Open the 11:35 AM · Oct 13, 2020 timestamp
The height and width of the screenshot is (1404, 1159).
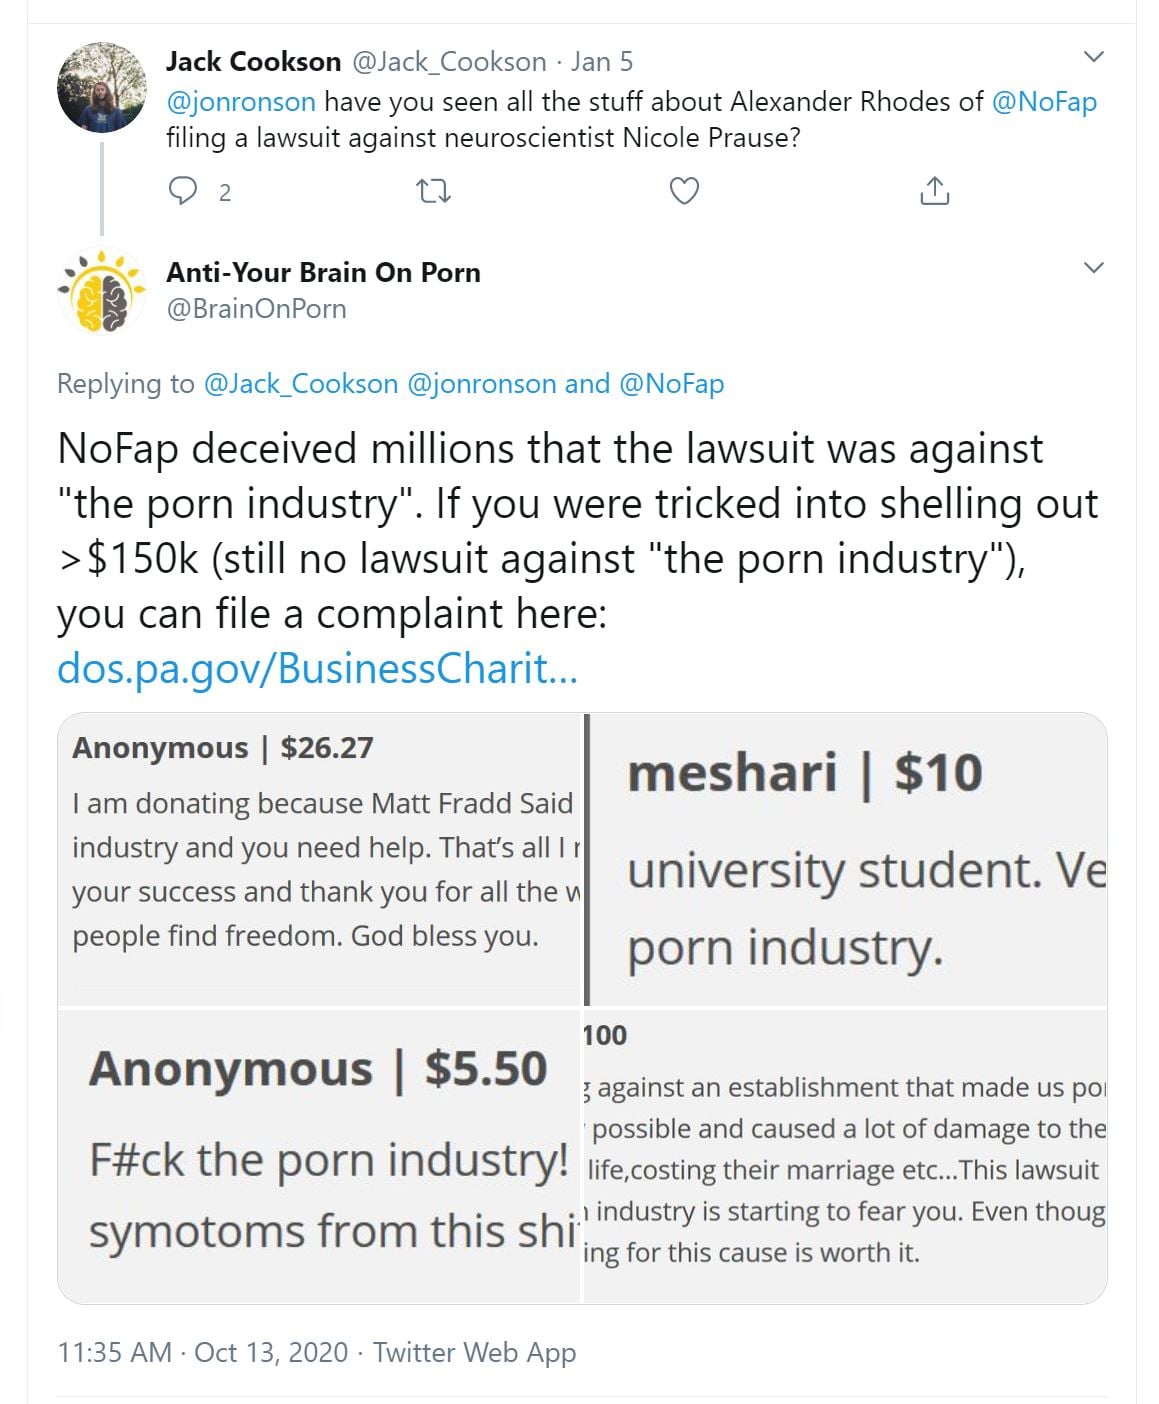203,1353
